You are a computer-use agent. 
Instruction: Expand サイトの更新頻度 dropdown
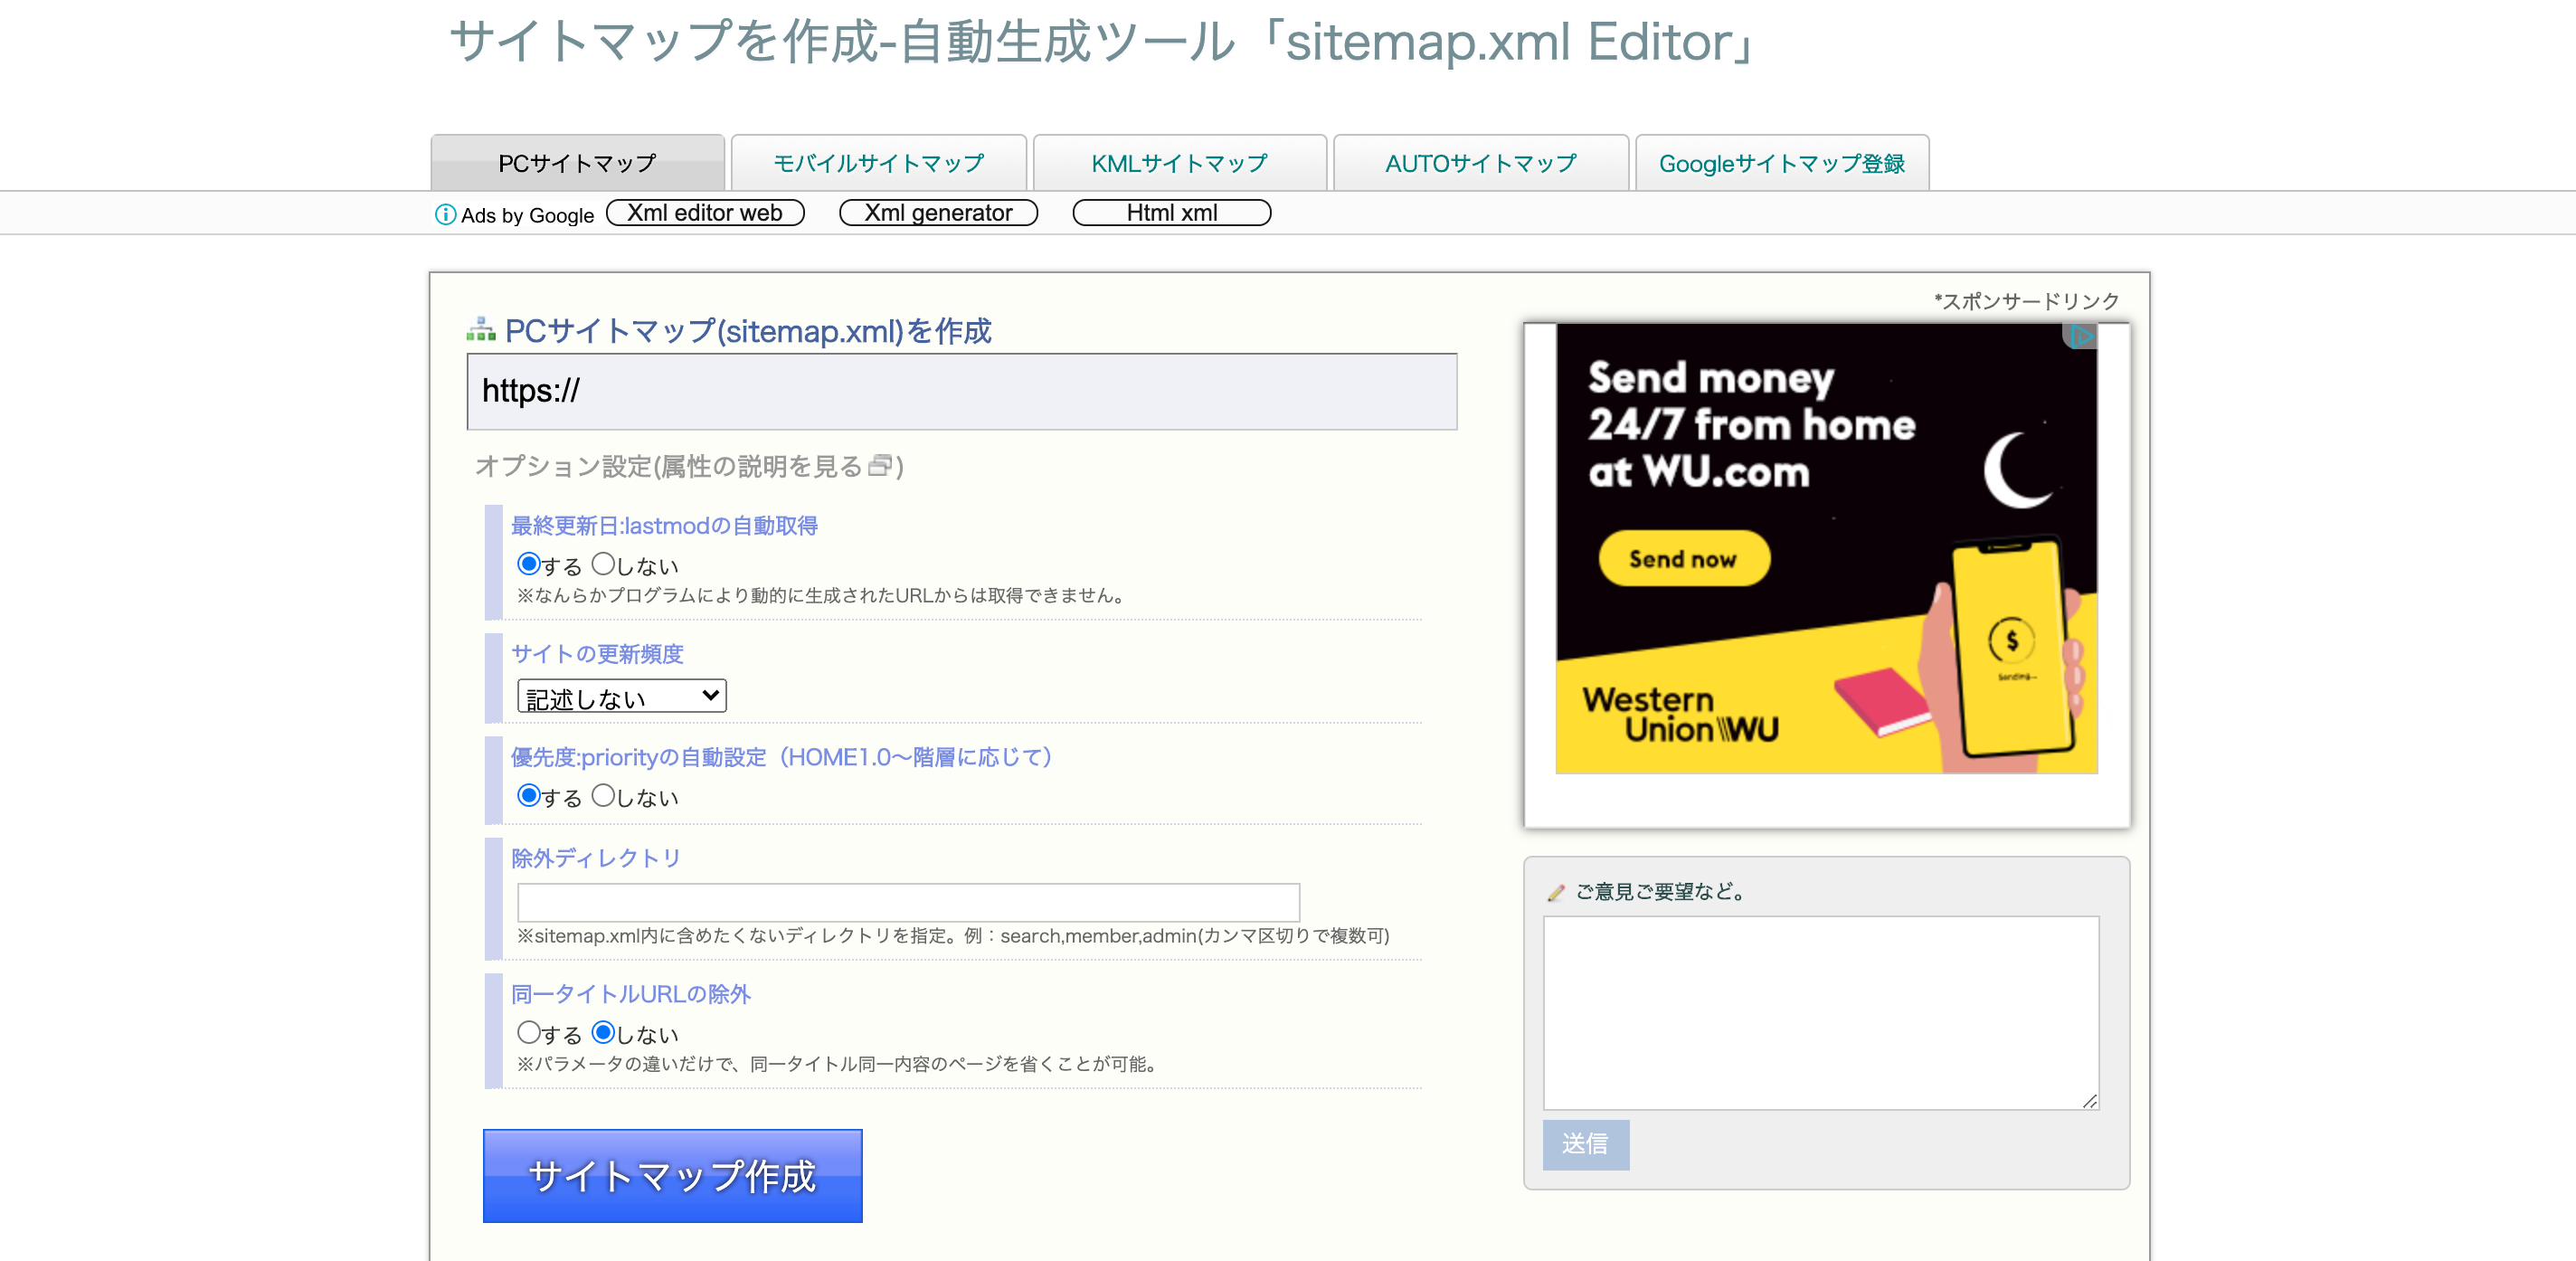point(620,696)
